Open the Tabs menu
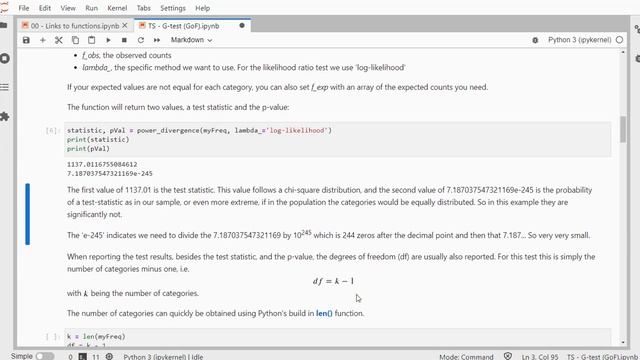Viewport: 640px width, 360px height. point(143,8)
